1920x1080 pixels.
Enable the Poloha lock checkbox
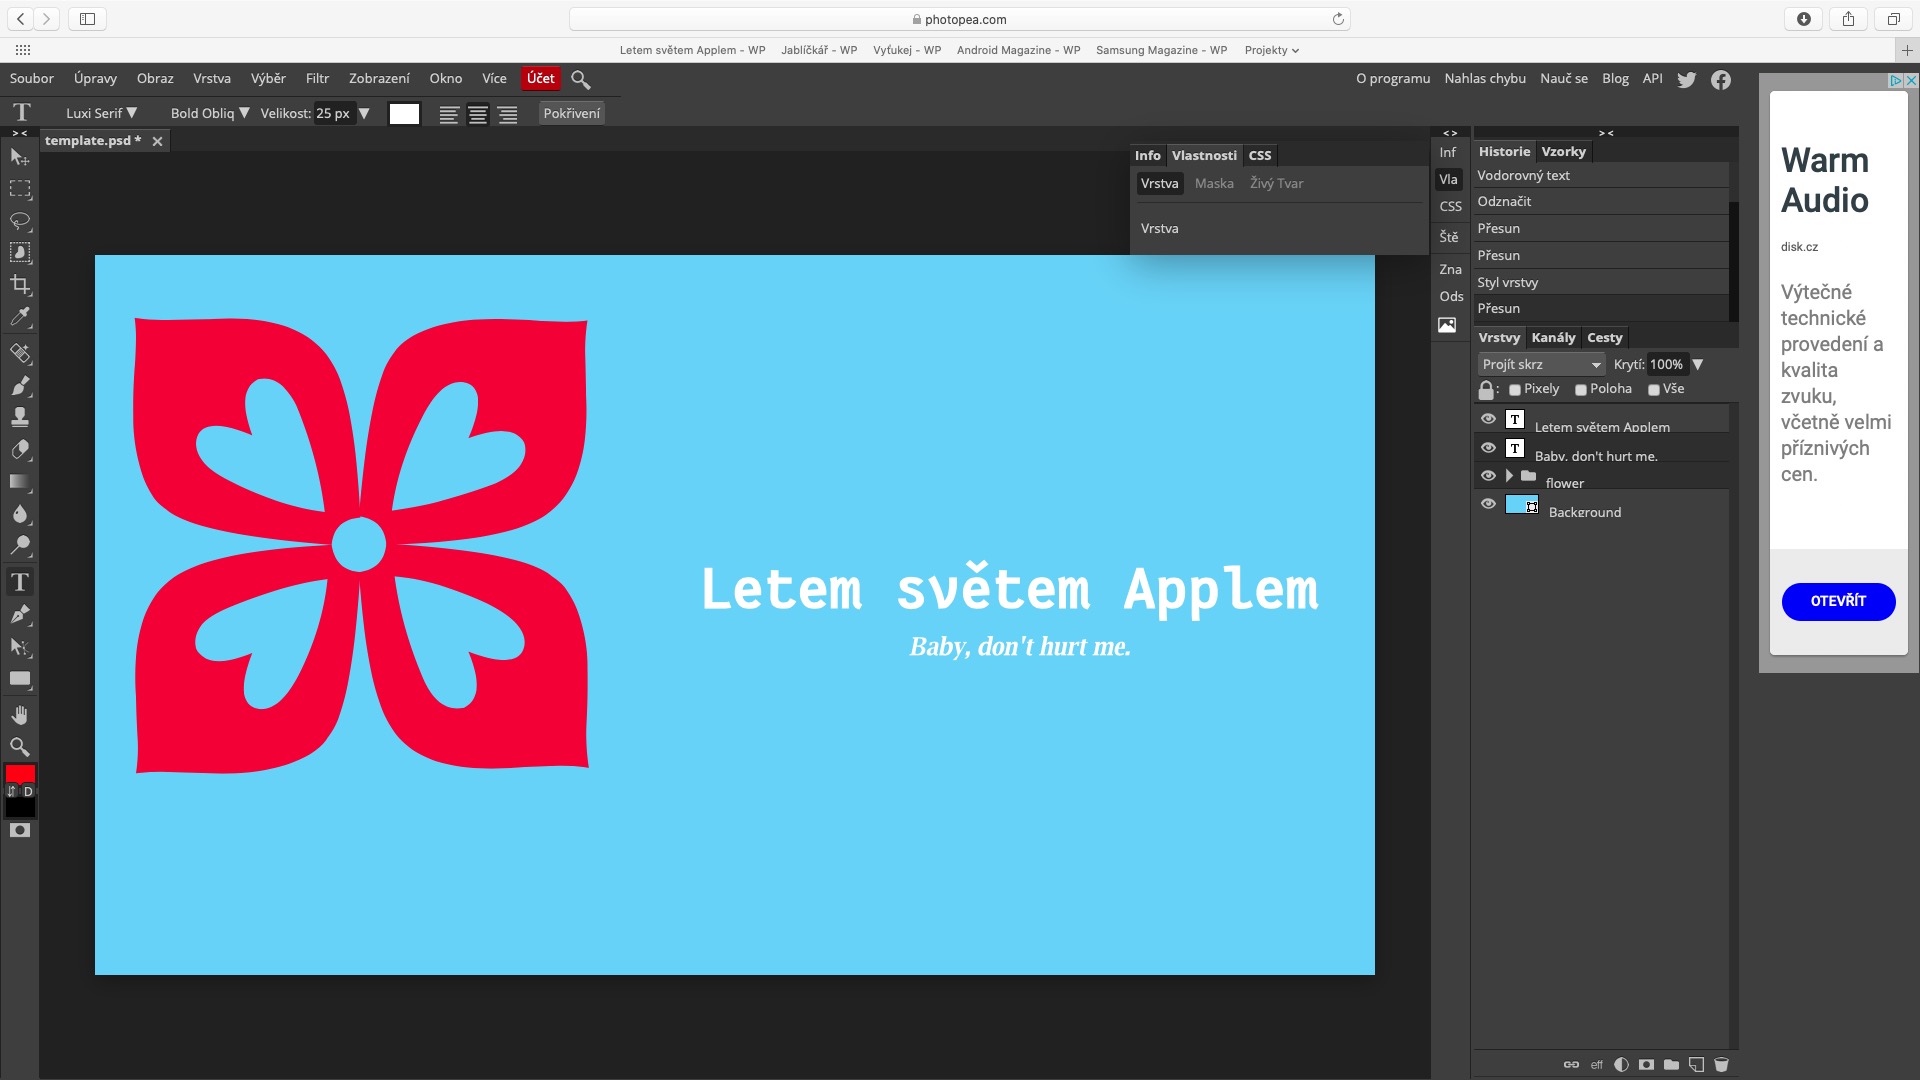coord(1581,390)
